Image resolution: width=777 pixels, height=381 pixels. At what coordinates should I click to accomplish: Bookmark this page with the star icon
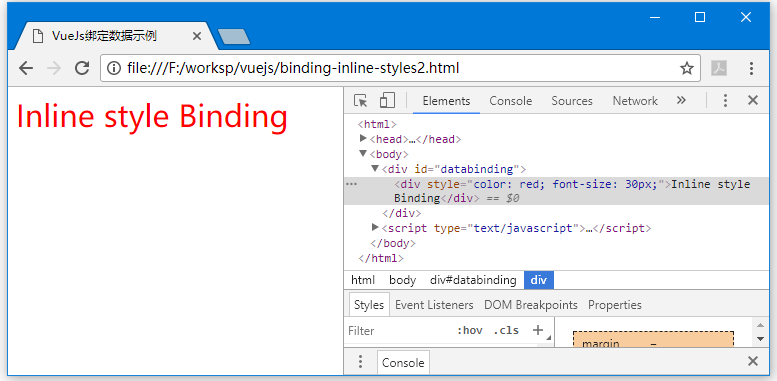686,68
